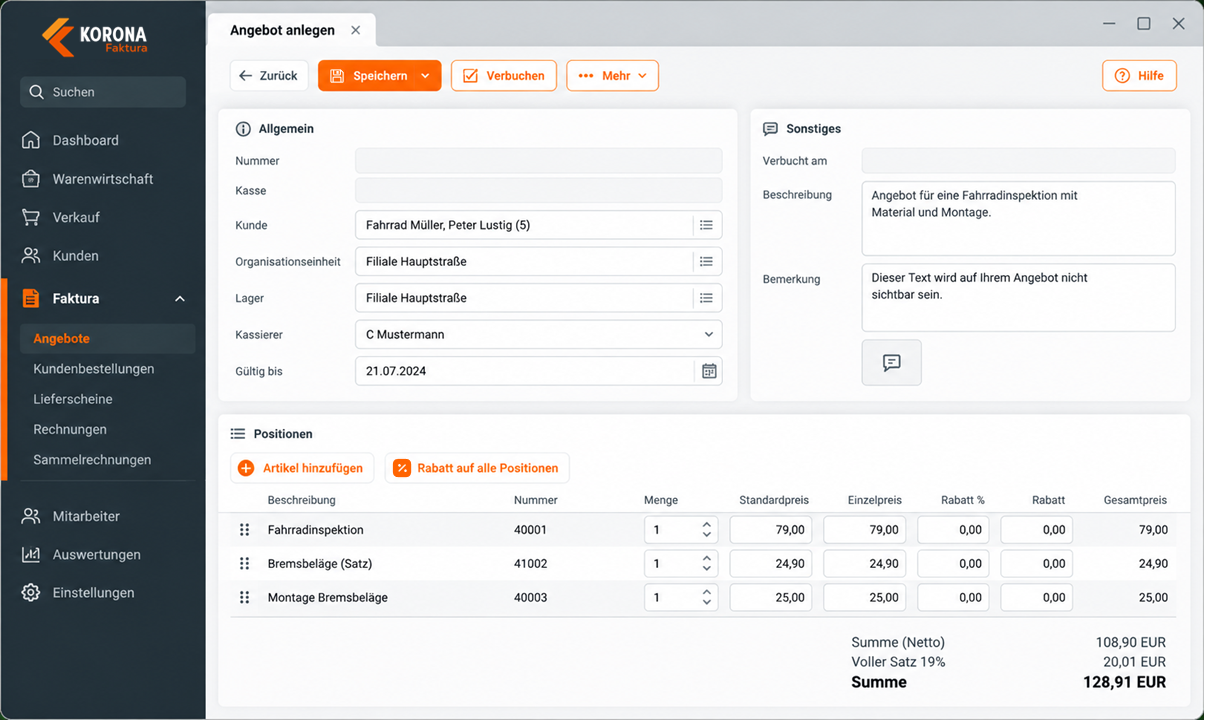Image resolution: width=1205 pixels, height=720 pixels.
Task: Open Warenwirtschaft via its bag icon
Action: [x=32, y=179]
